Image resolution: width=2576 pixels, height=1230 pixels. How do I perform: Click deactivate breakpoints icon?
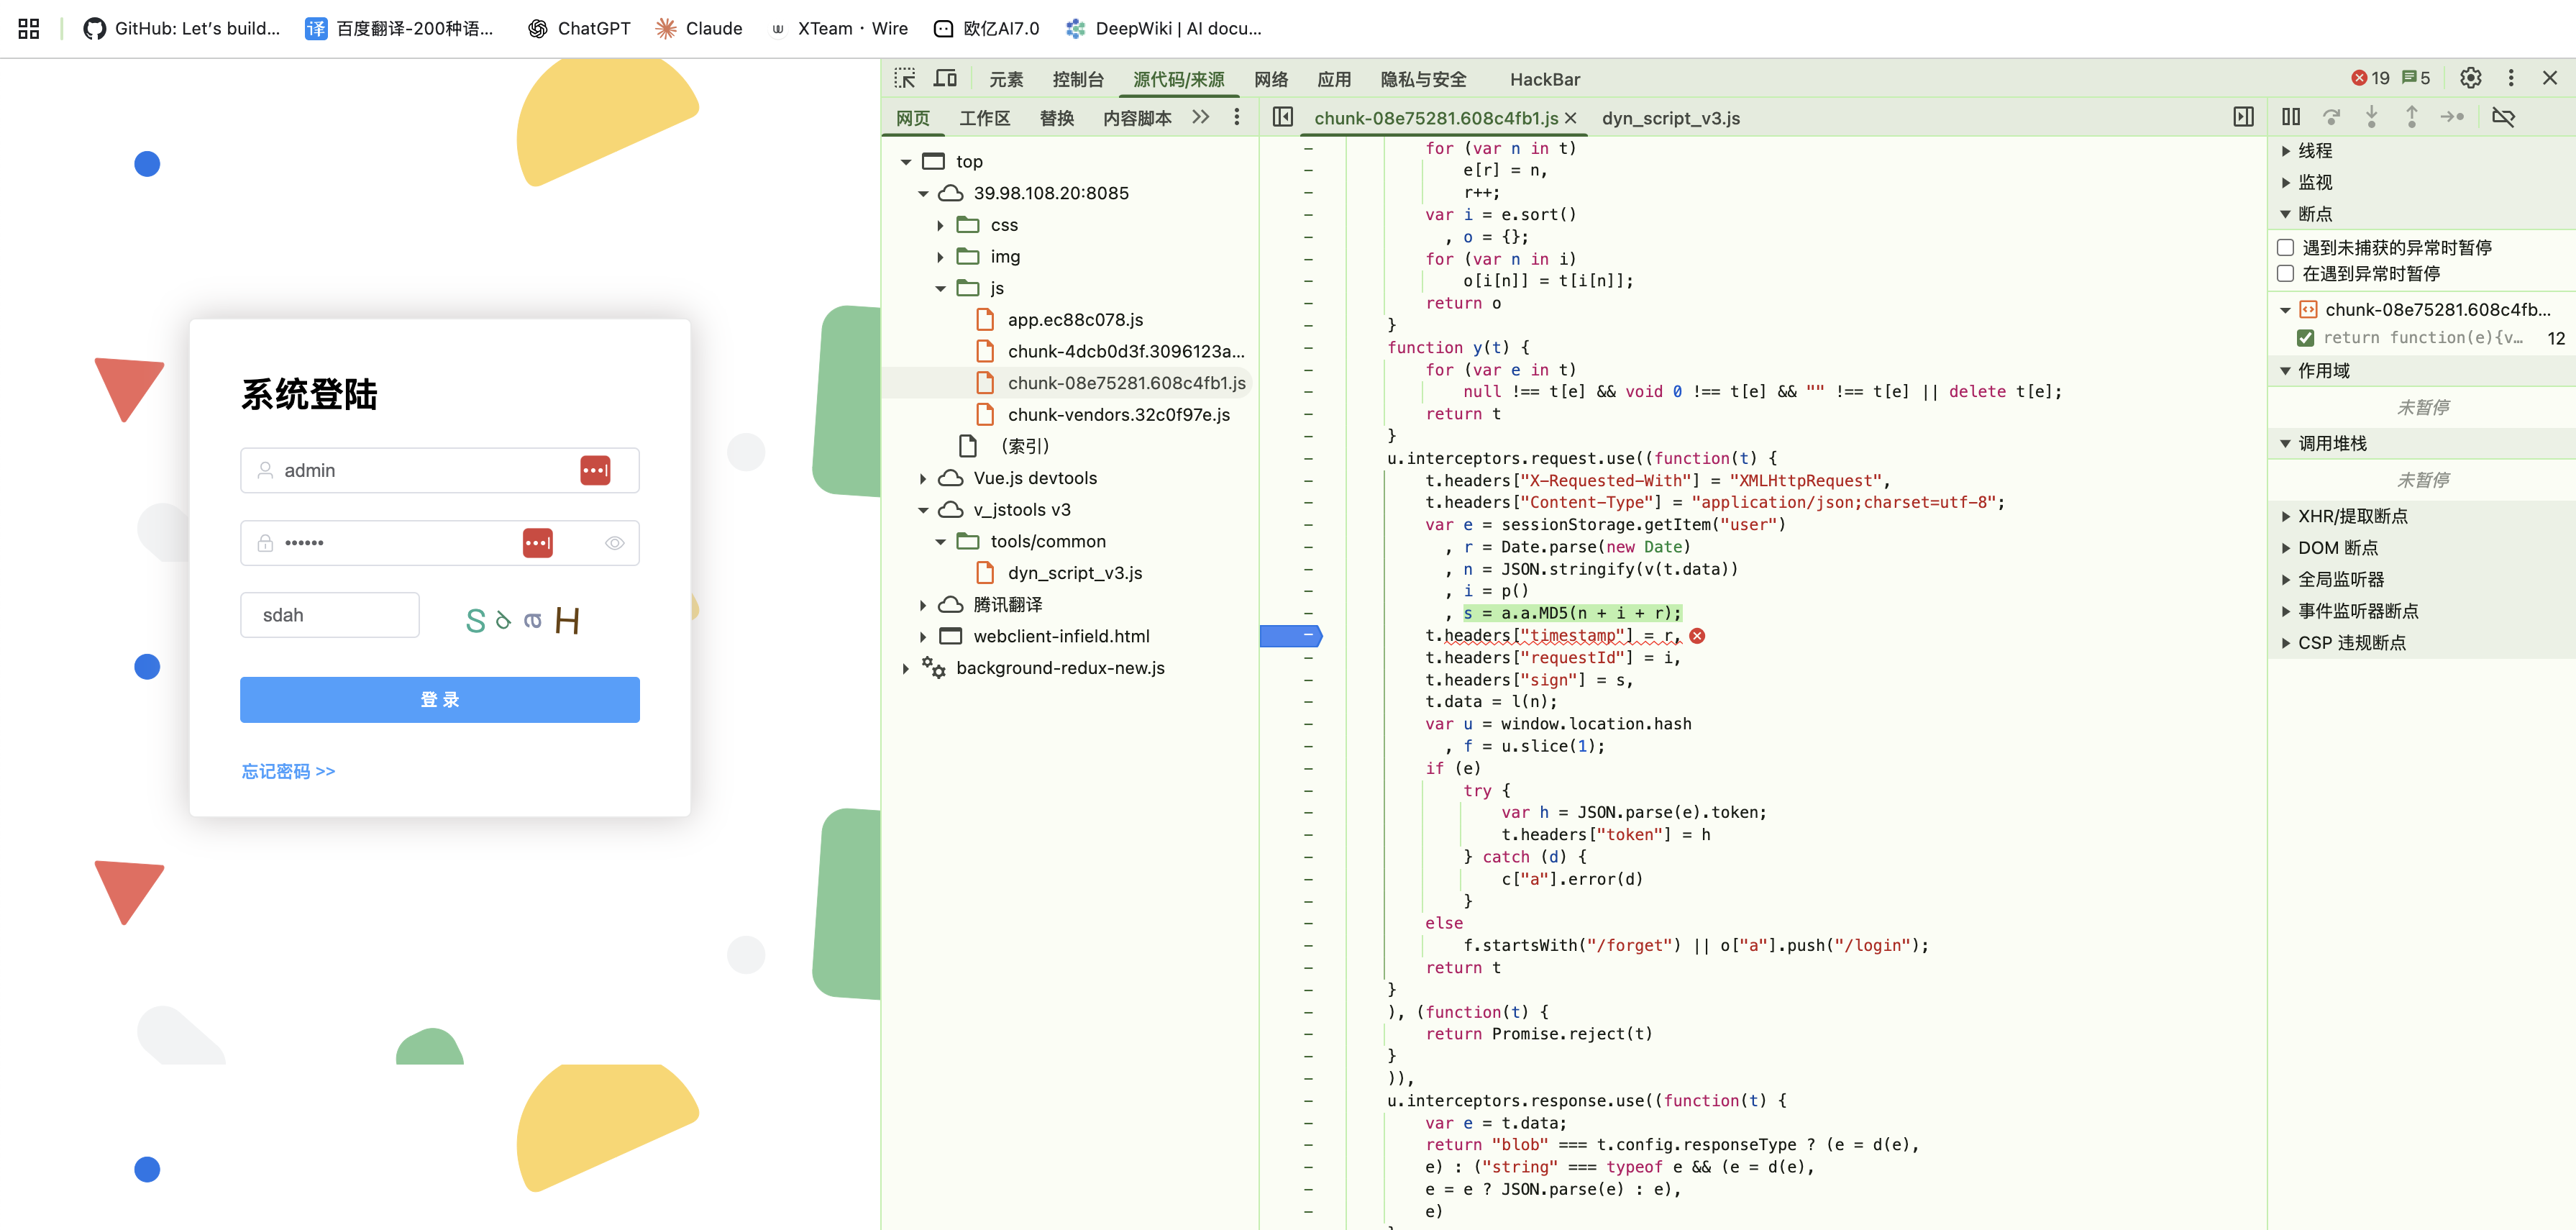click(x=2503, y=117)
